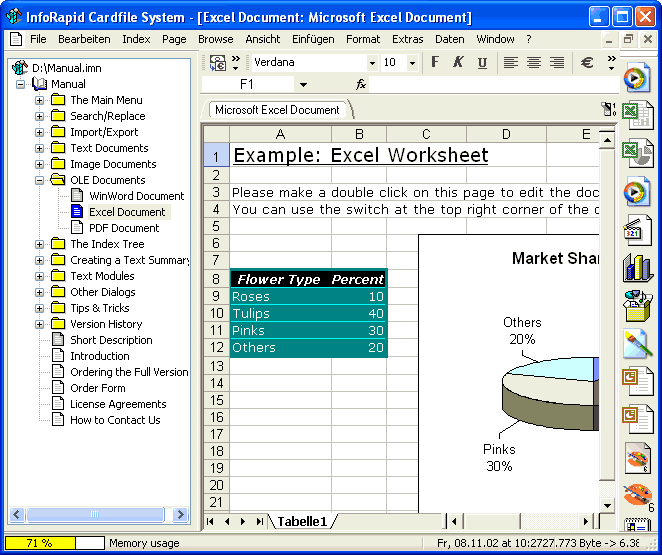
Task: Click the currency conversion icon in the toolbar
Action: coord(218,63)
